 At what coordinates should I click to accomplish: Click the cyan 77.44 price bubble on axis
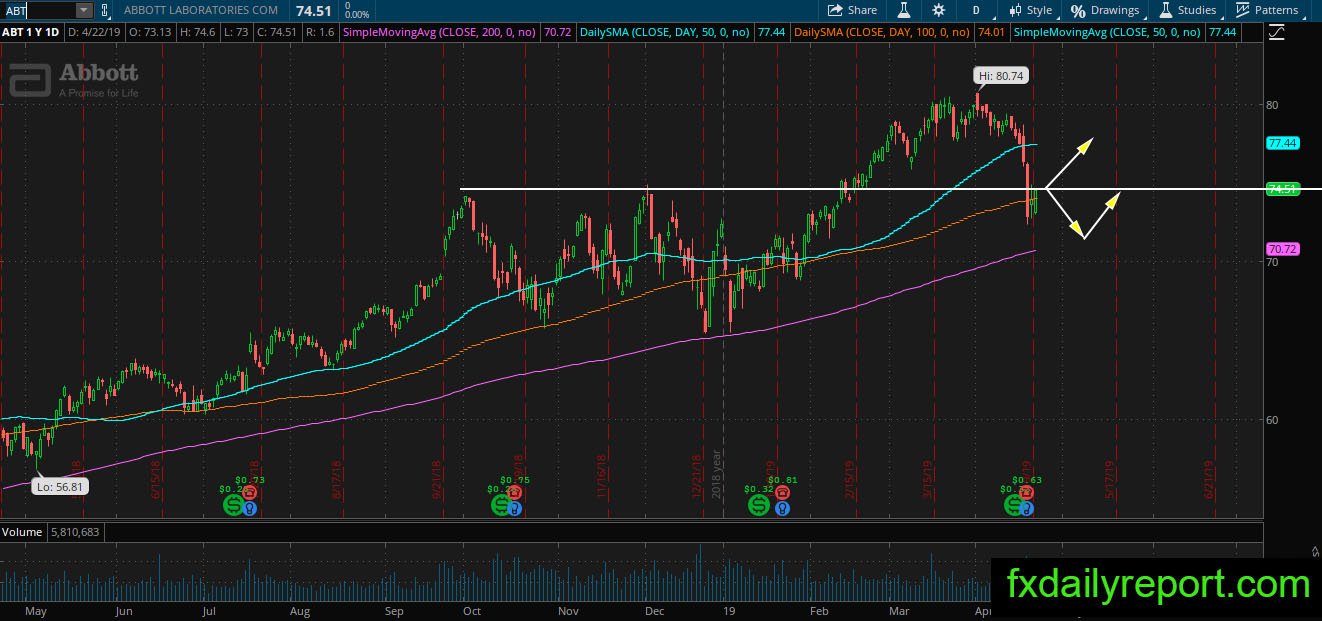[x=1281, y=143]
